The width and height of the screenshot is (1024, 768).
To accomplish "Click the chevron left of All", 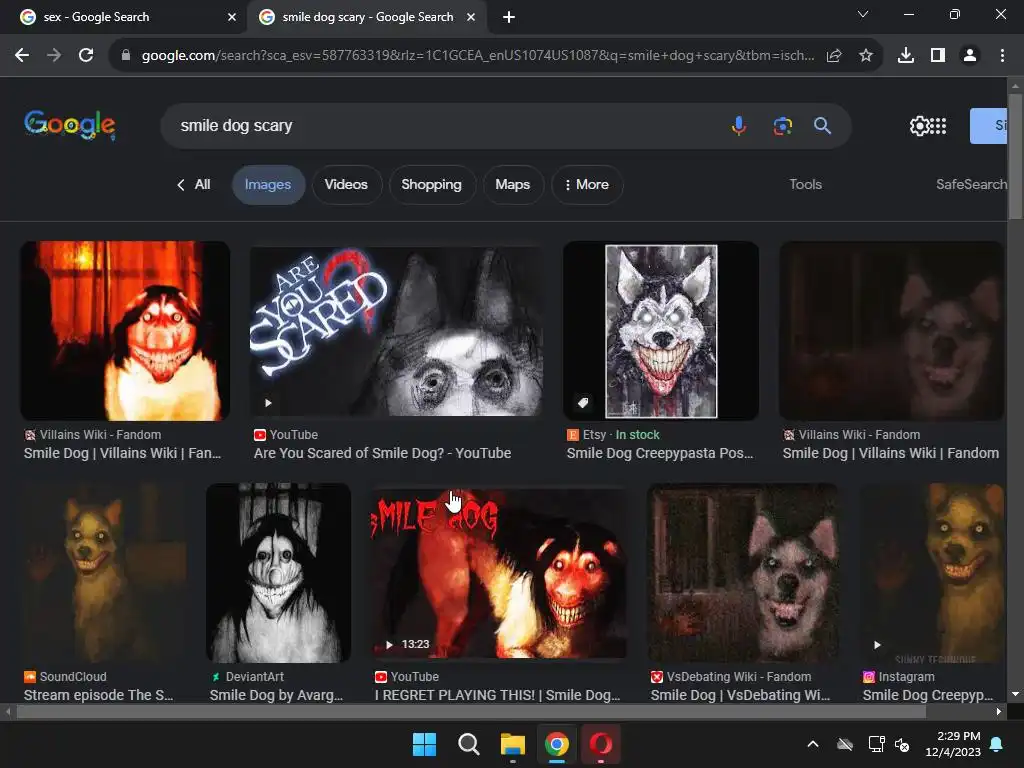I will click(181, 185).
